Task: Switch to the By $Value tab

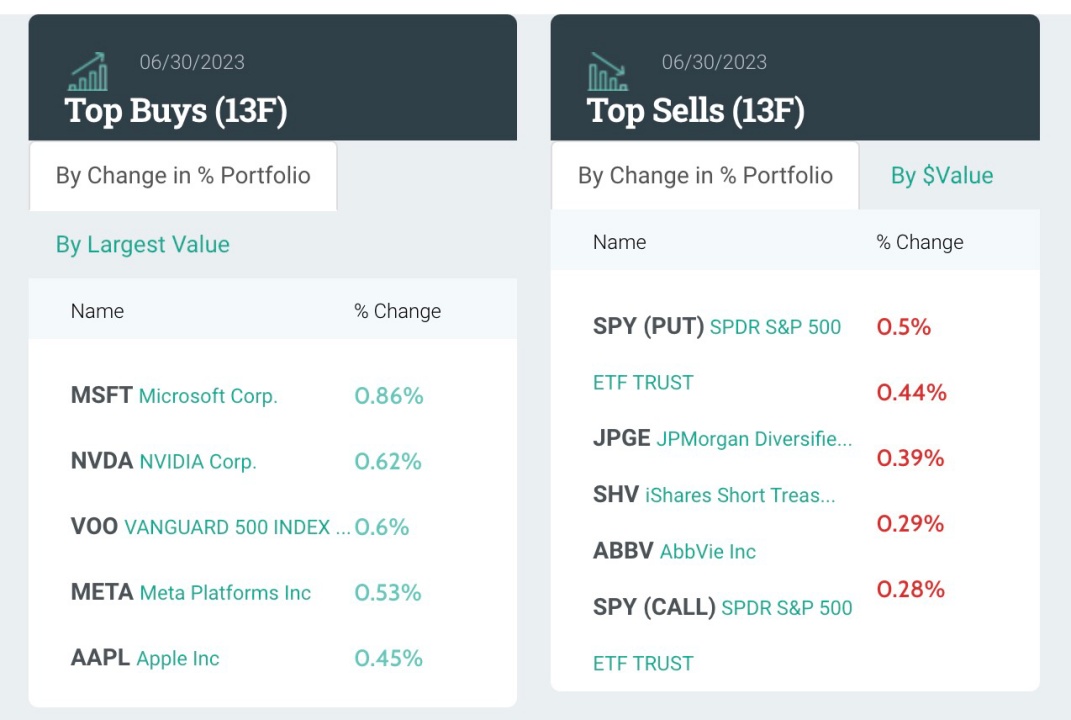Action: coord(942,176)
